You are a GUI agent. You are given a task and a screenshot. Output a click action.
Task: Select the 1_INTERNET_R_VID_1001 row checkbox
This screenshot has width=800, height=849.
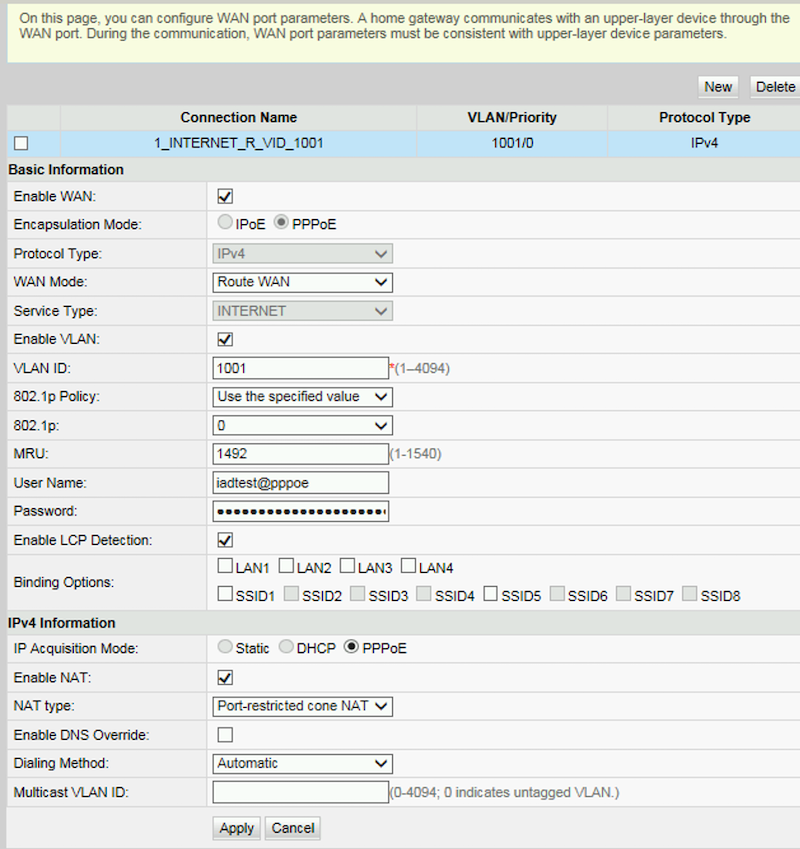[x=21, y=143]
